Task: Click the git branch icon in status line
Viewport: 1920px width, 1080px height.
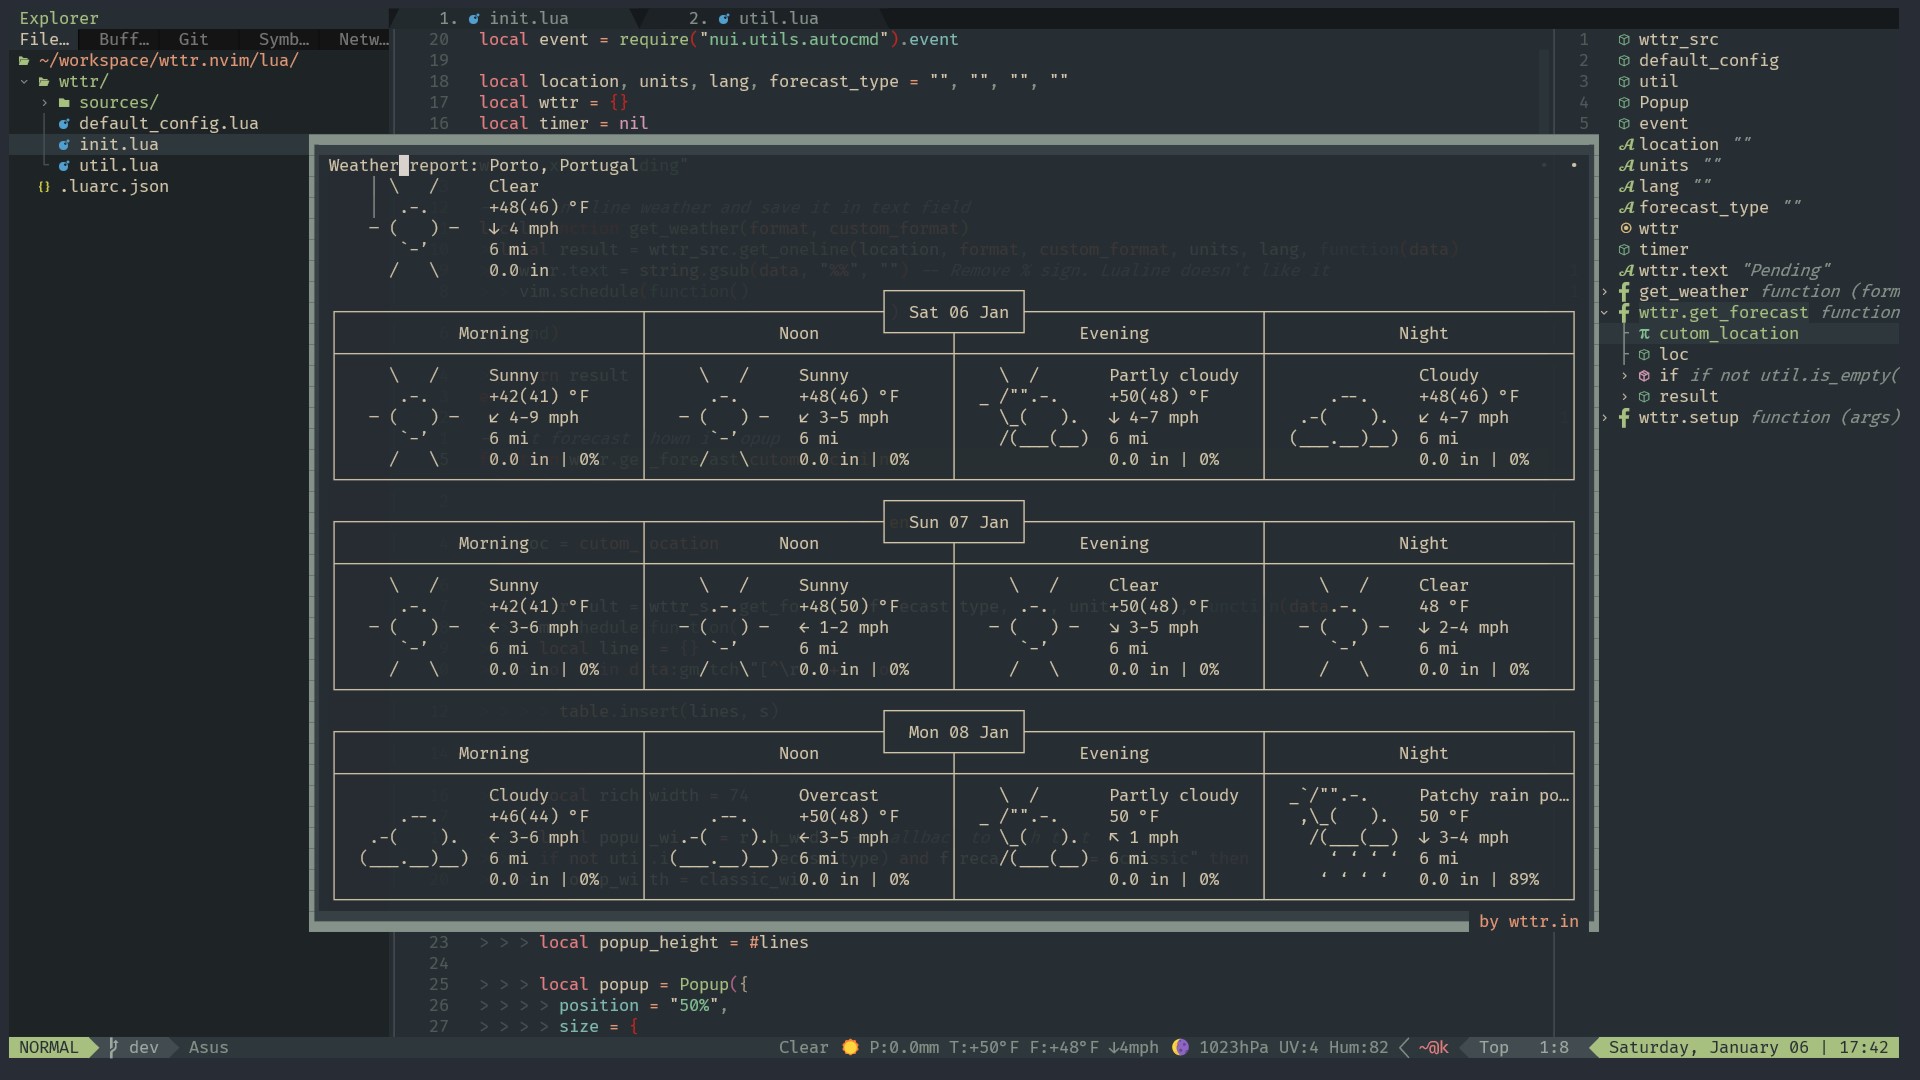Action: [x=114, y=1048]
